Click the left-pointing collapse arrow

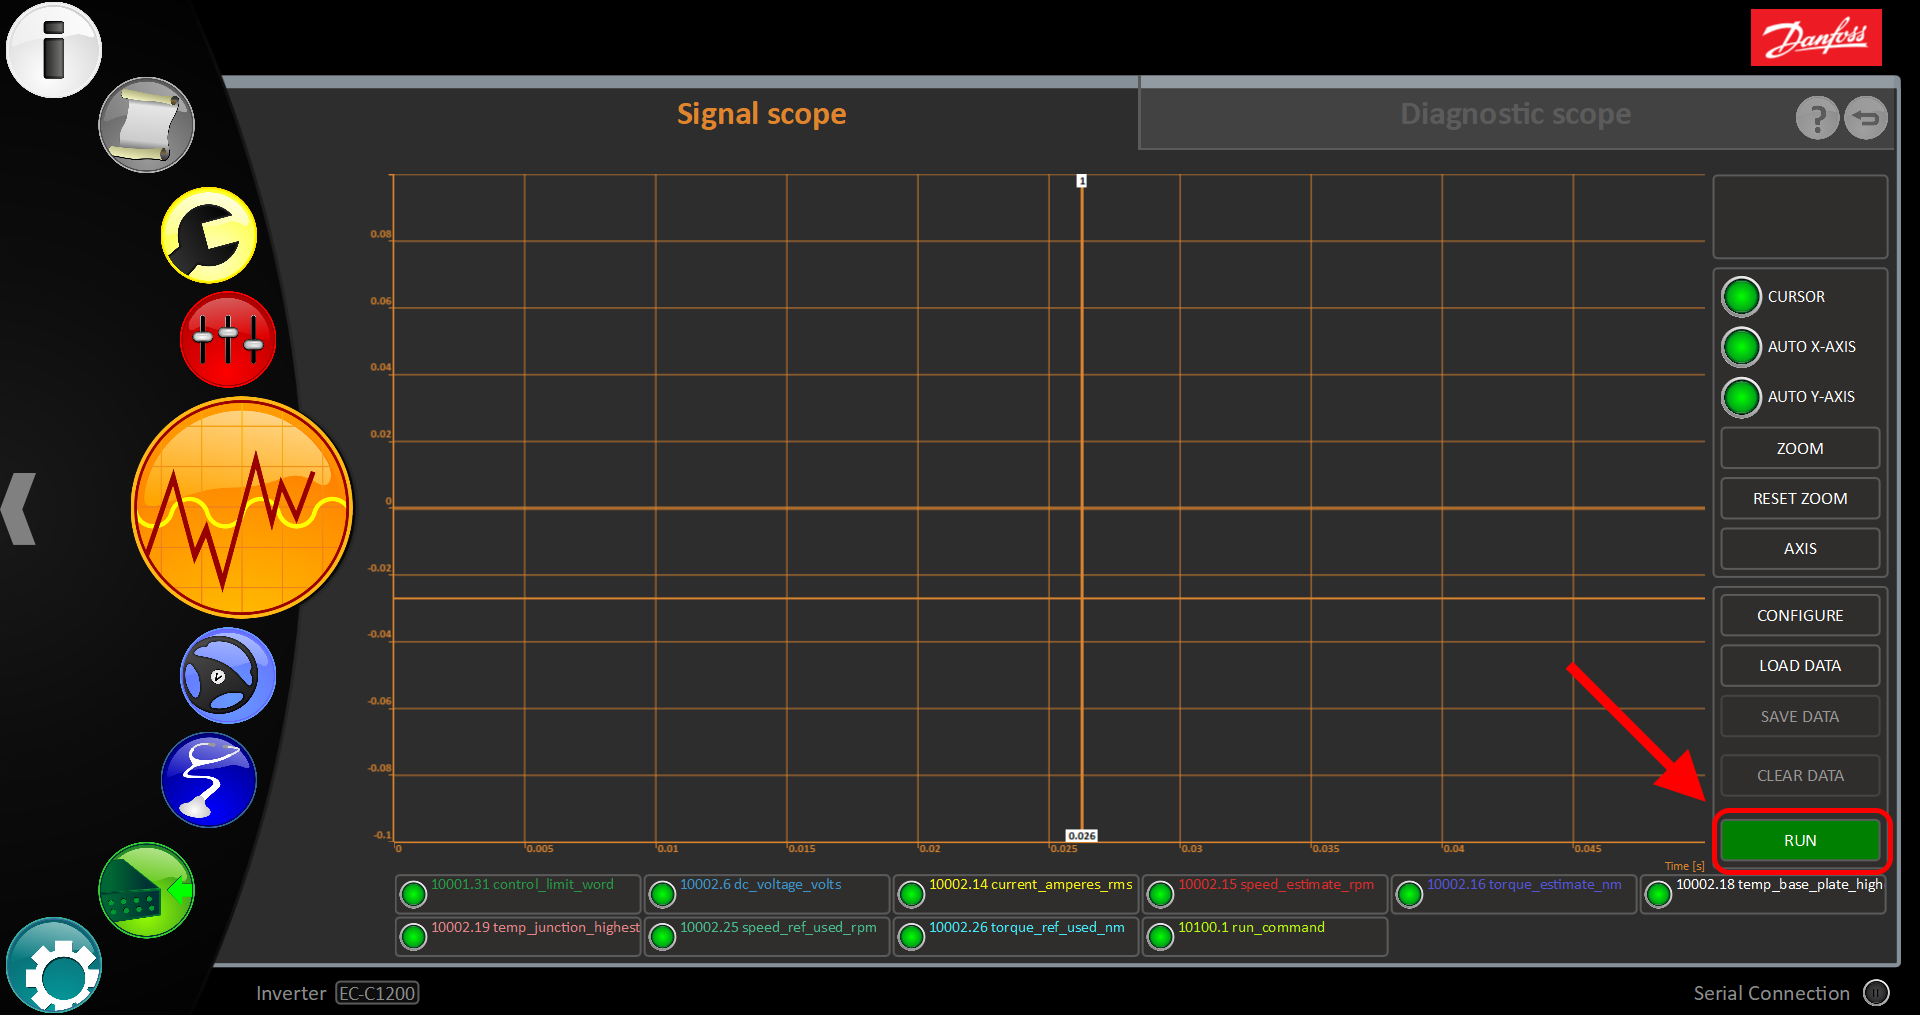point(19,509)
